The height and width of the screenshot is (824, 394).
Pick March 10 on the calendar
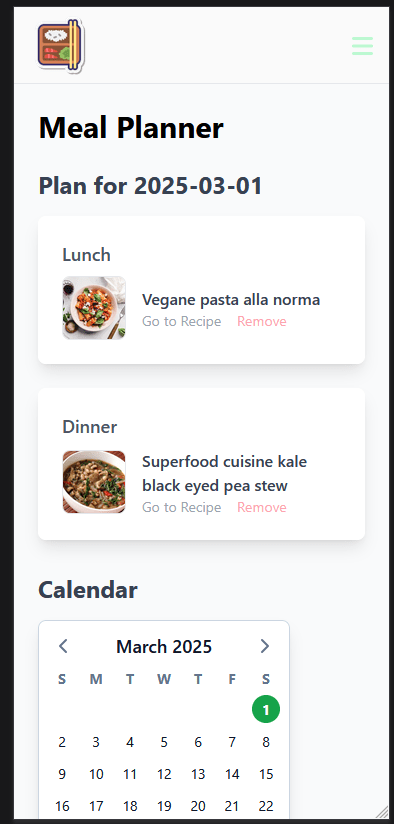tap(96, 774)
